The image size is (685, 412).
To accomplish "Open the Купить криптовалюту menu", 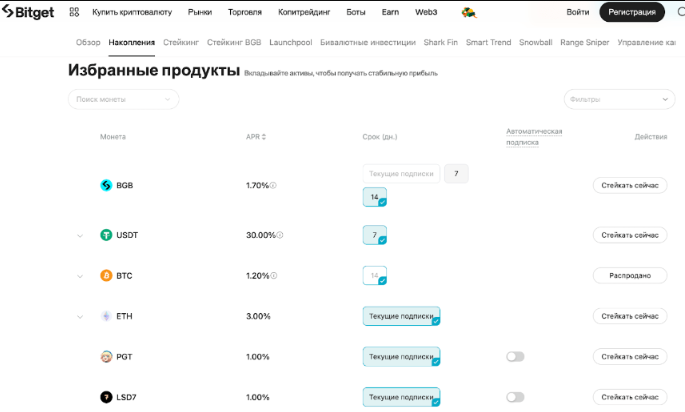I will (x=132, y=12).
